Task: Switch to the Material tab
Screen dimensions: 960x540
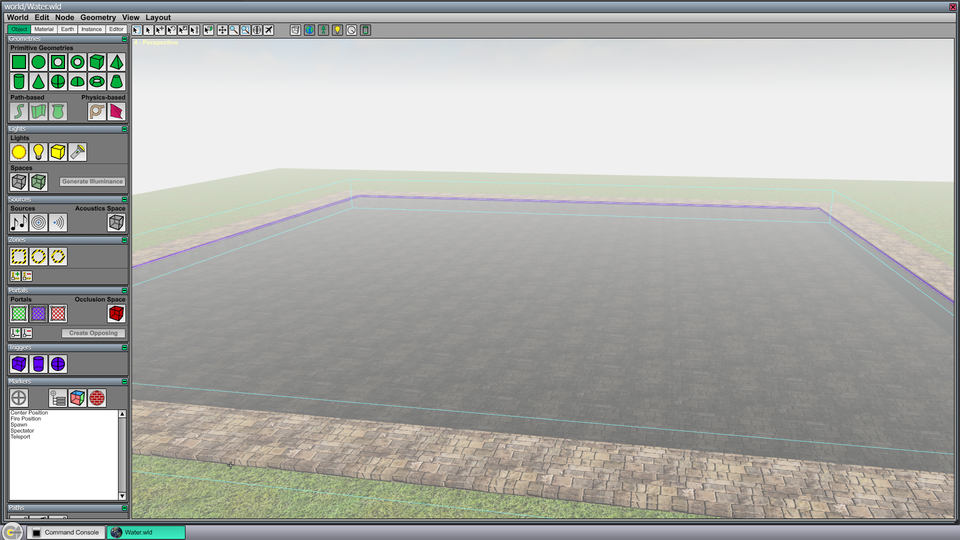Action: (43, 29)
